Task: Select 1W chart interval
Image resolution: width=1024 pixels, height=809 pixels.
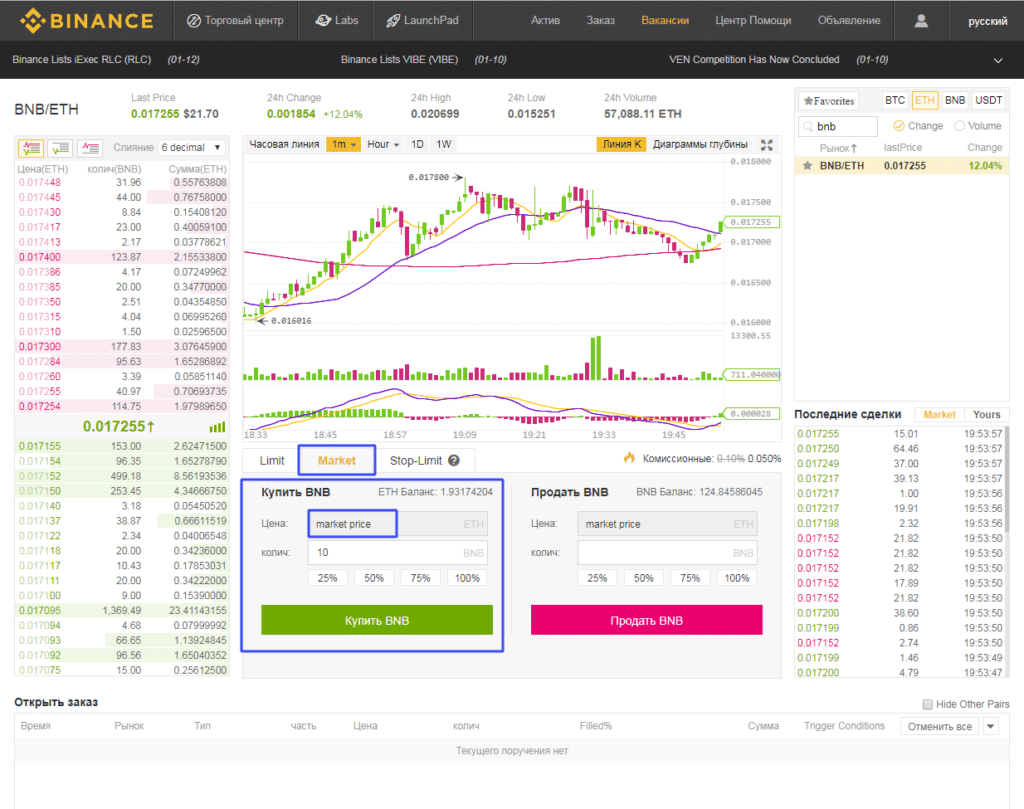Action: [x=443, y=144]
